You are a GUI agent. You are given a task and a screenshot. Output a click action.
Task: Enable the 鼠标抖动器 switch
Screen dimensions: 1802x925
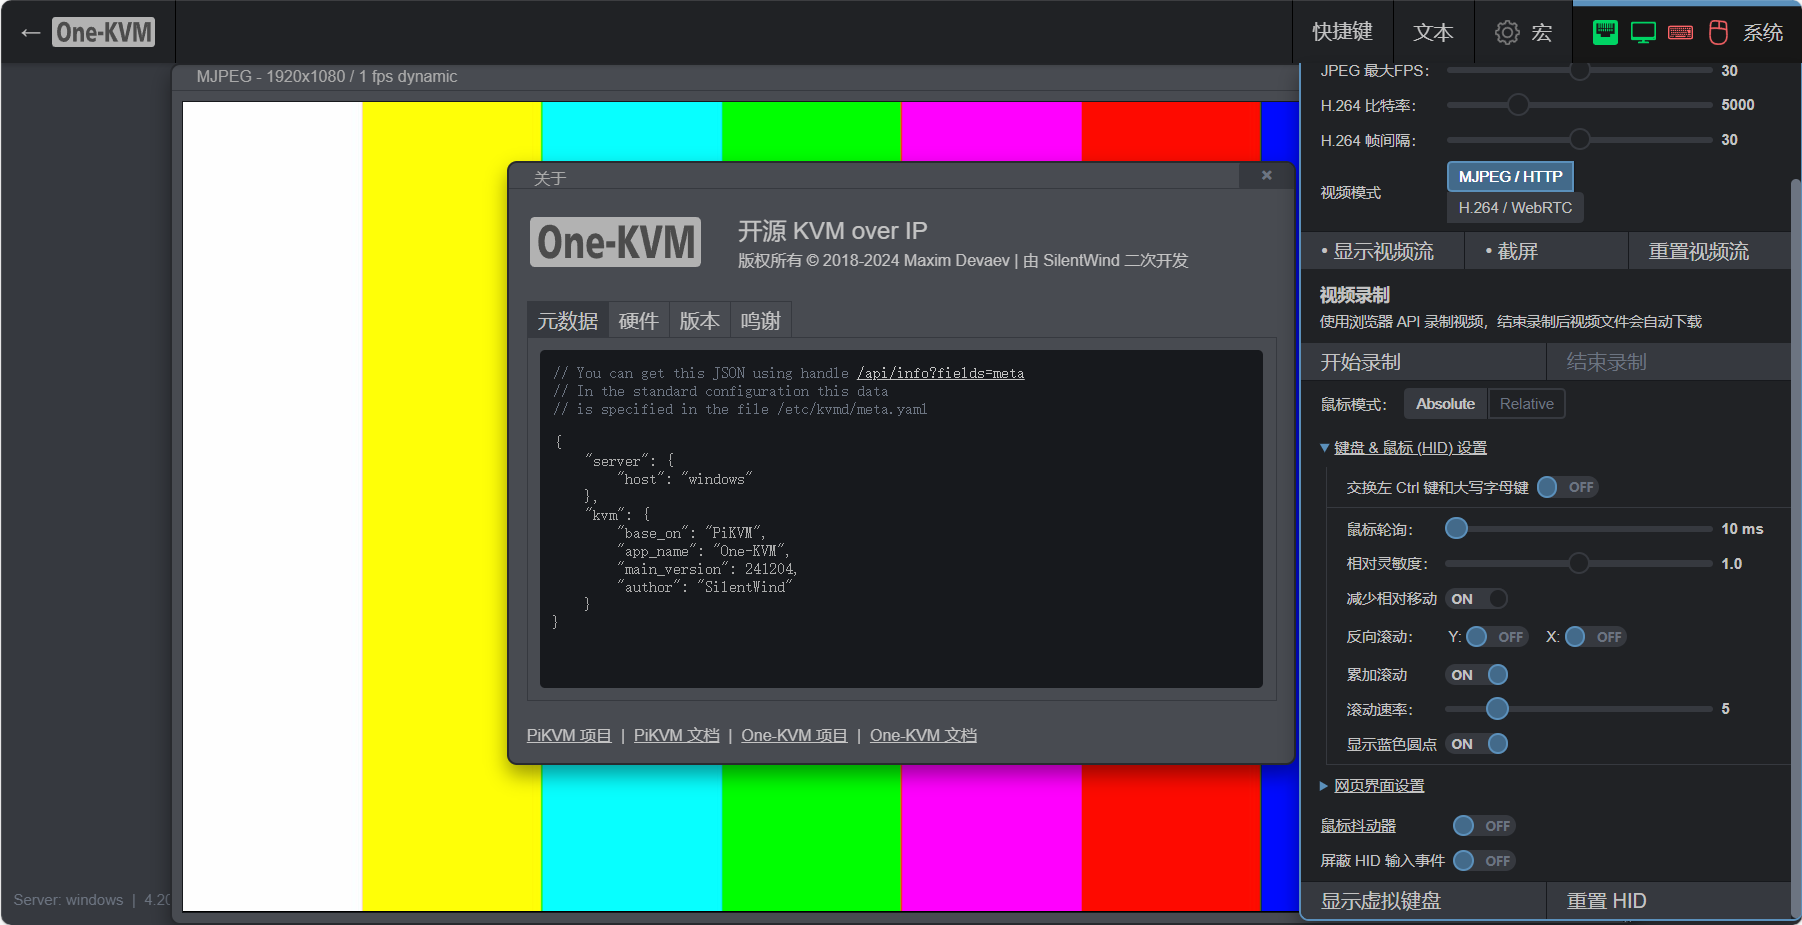click(1483, 826)
